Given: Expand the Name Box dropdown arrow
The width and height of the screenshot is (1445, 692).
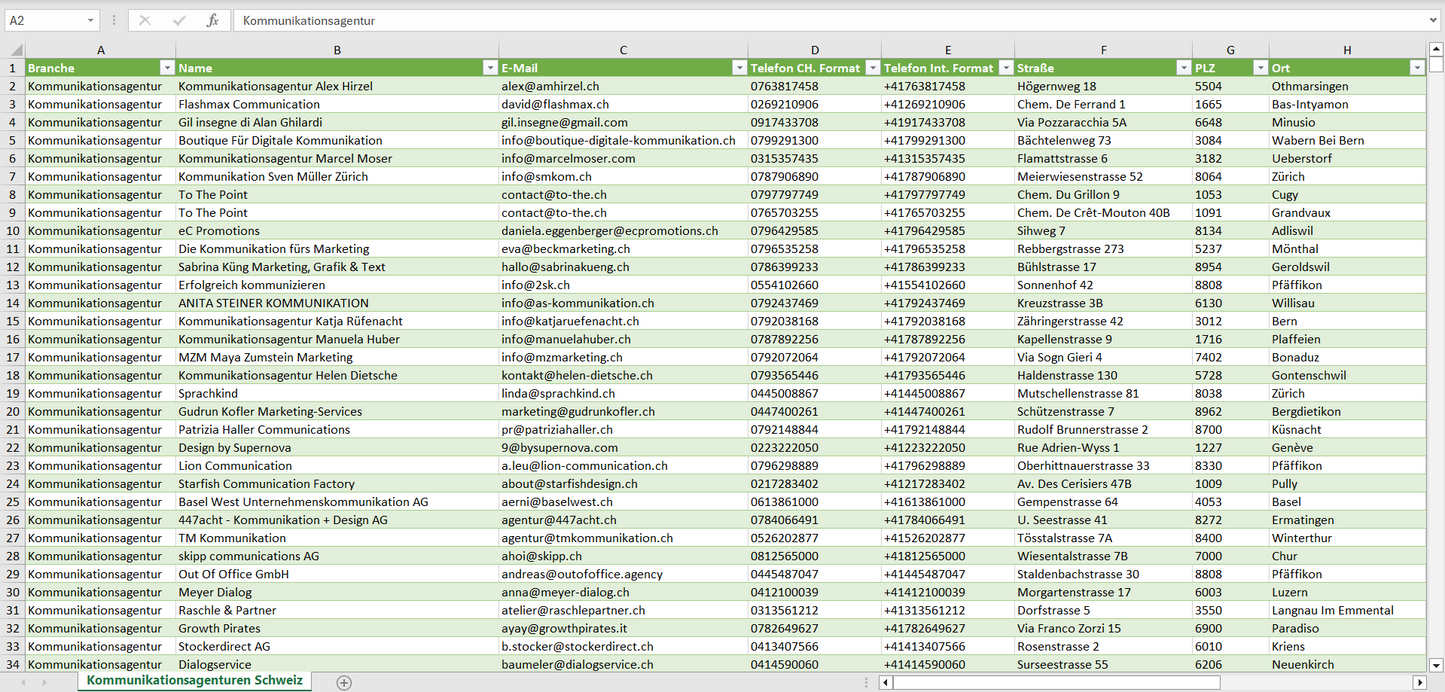Looking at the screenshot, I should coord(90,20).
